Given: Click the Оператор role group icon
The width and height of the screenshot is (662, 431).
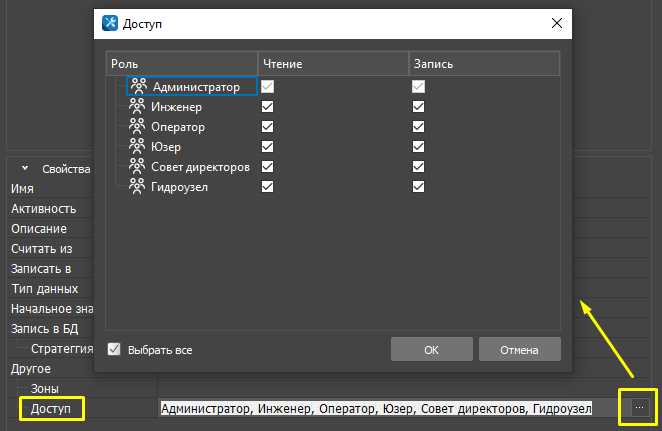Looking at the screenshot, I should pos(138,127).
